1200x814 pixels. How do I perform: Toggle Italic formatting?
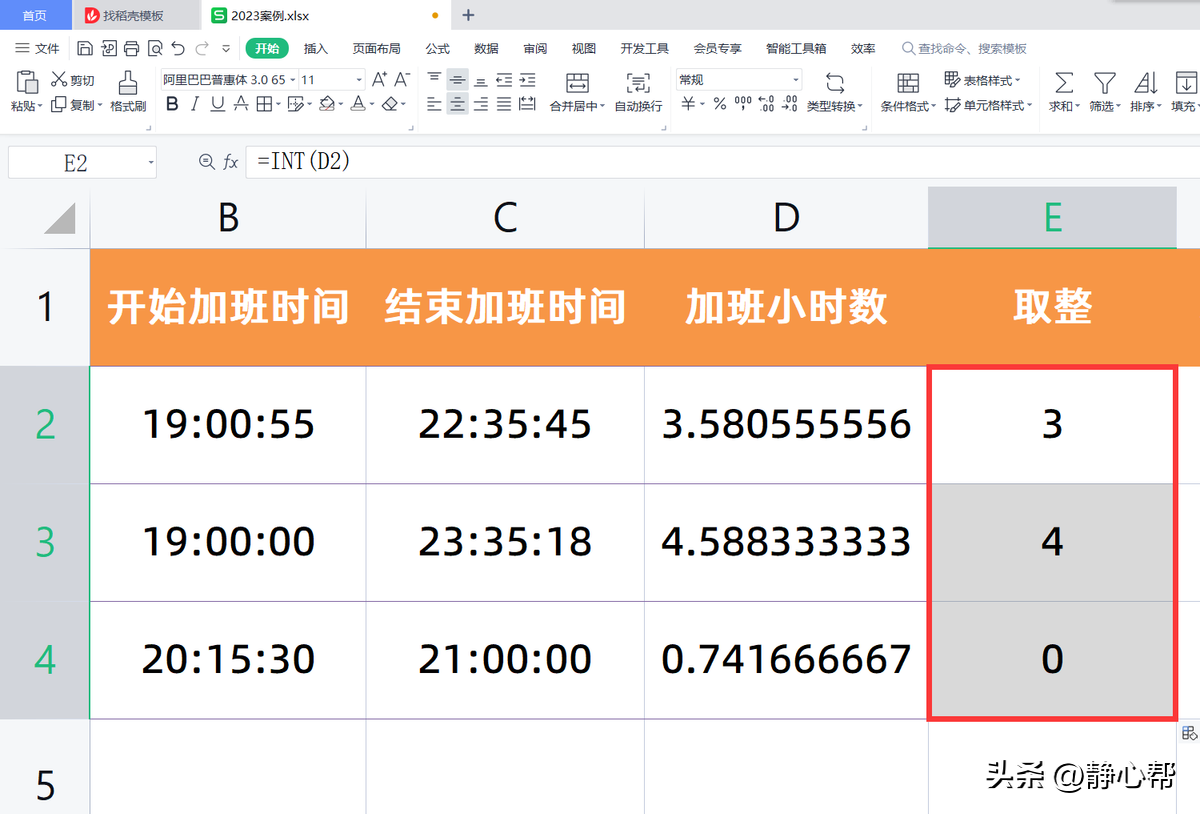[195, 104]
